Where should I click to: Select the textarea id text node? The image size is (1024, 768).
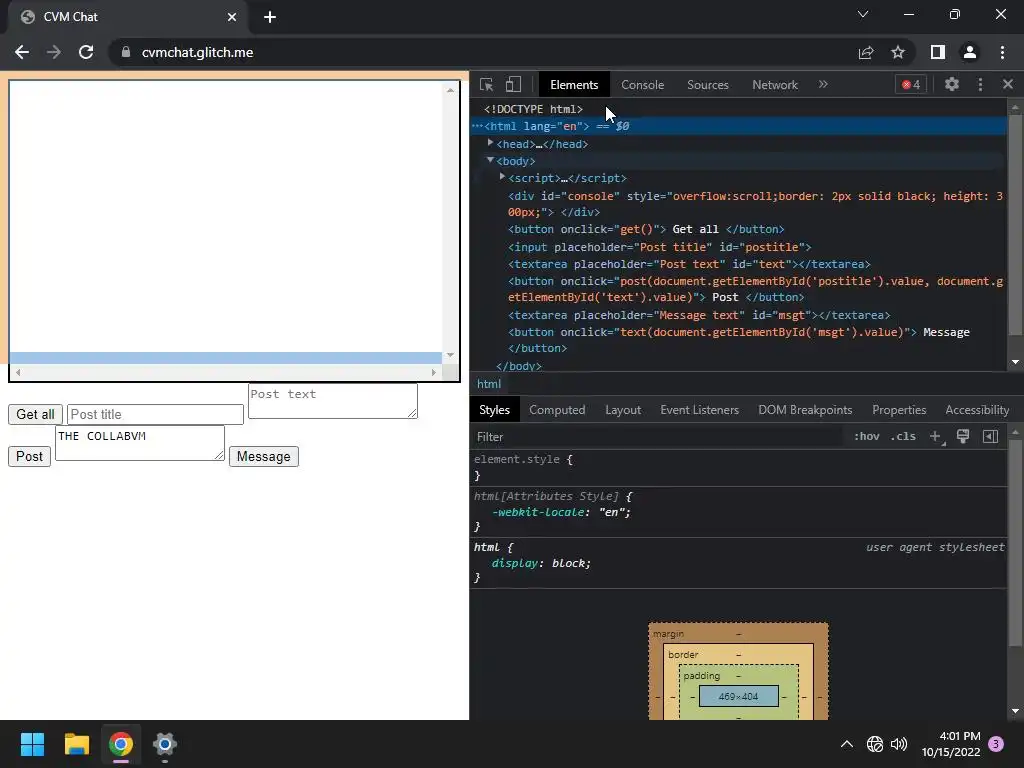[x=689, y=264]
